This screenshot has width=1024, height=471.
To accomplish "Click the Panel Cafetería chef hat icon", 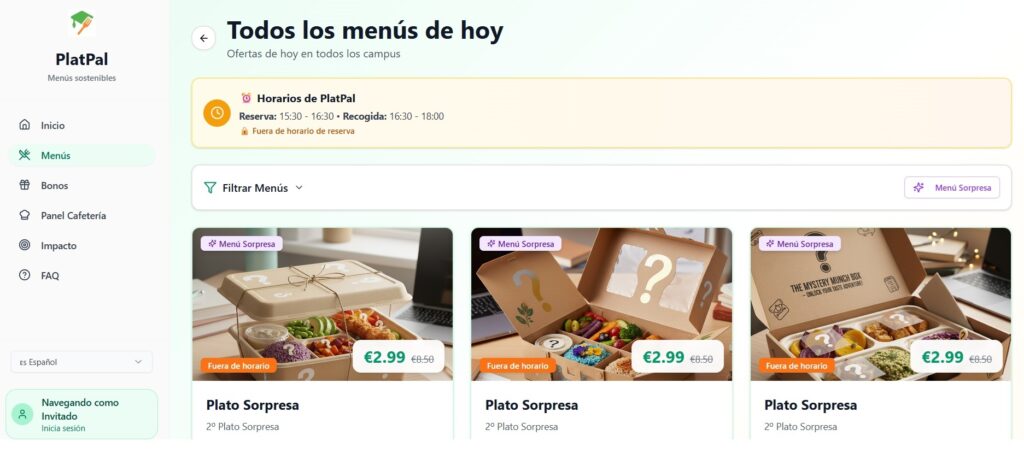I will click(x=25, y=215).
